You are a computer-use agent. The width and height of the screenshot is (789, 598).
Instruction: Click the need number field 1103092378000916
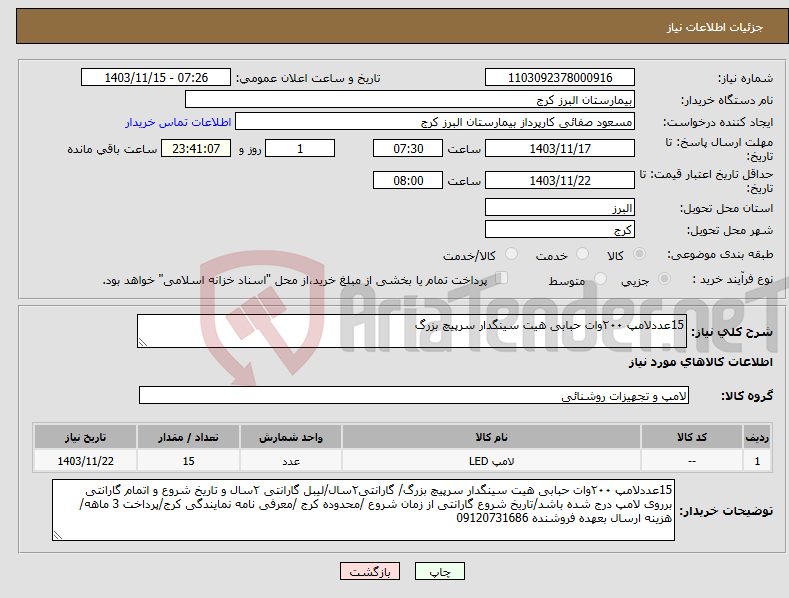pos(560,78)
